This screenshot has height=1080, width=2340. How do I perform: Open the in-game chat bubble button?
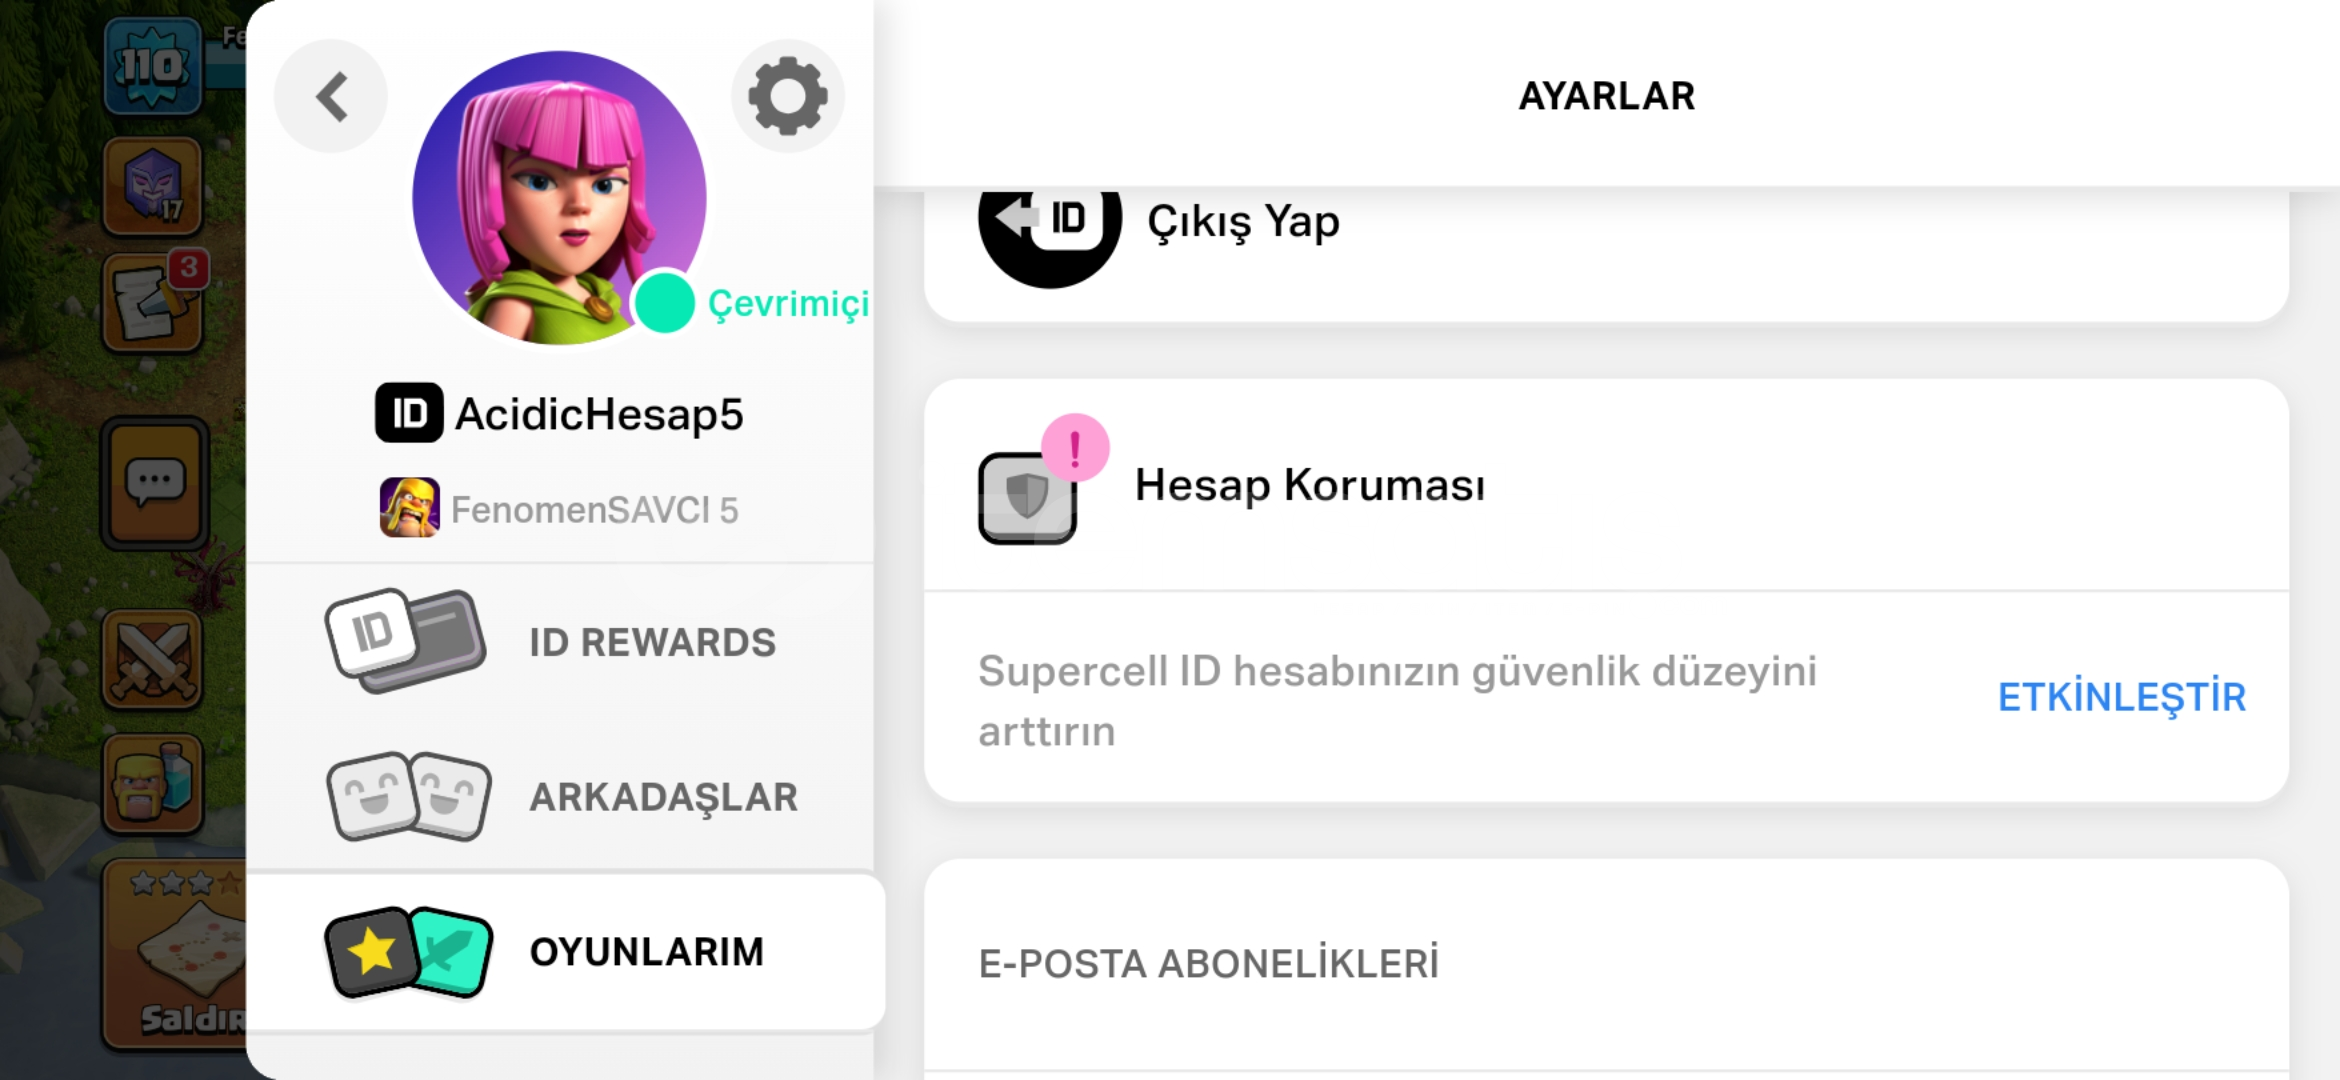tap(154, 483)
